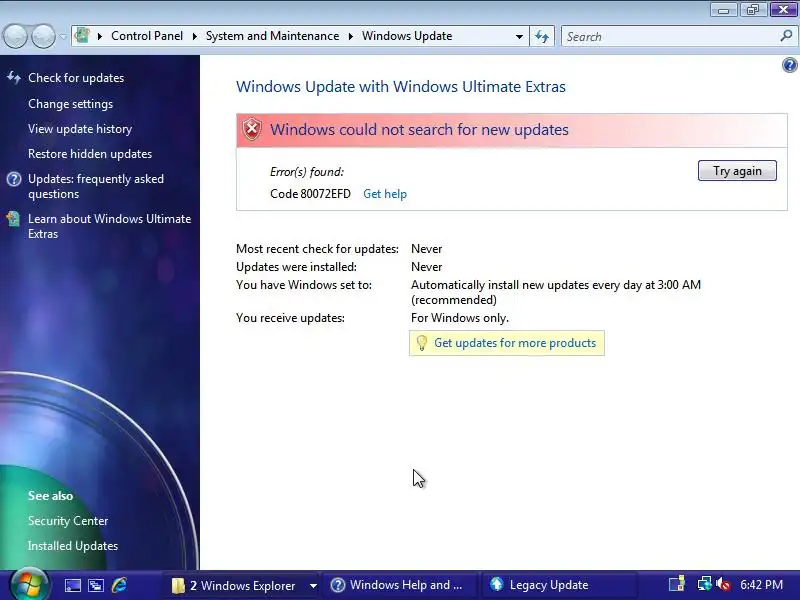Screen dimensions: 800x600
Task: Click the light bulb icon in yellow box
Action: pos(421,343)
